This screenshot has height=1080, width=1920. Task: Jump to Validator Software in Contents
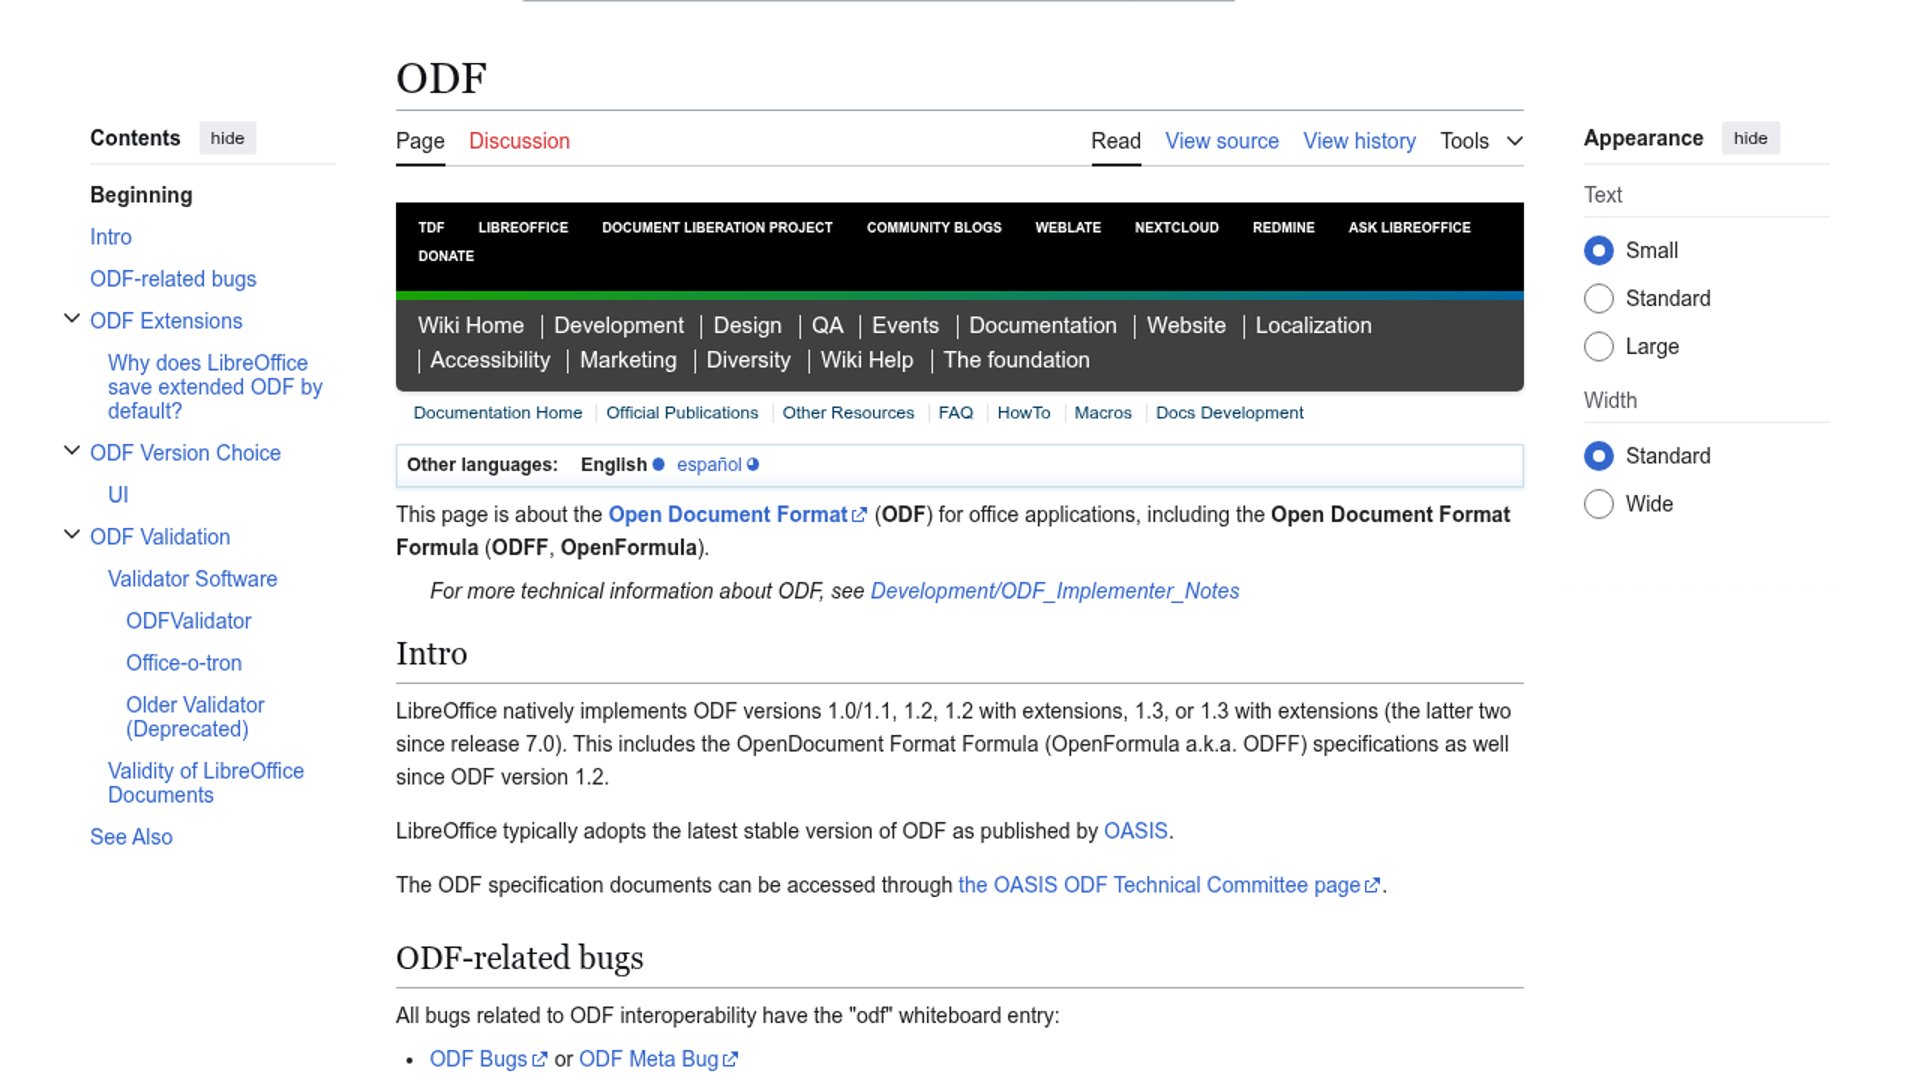pyautogui.click(x=192, y=579)
